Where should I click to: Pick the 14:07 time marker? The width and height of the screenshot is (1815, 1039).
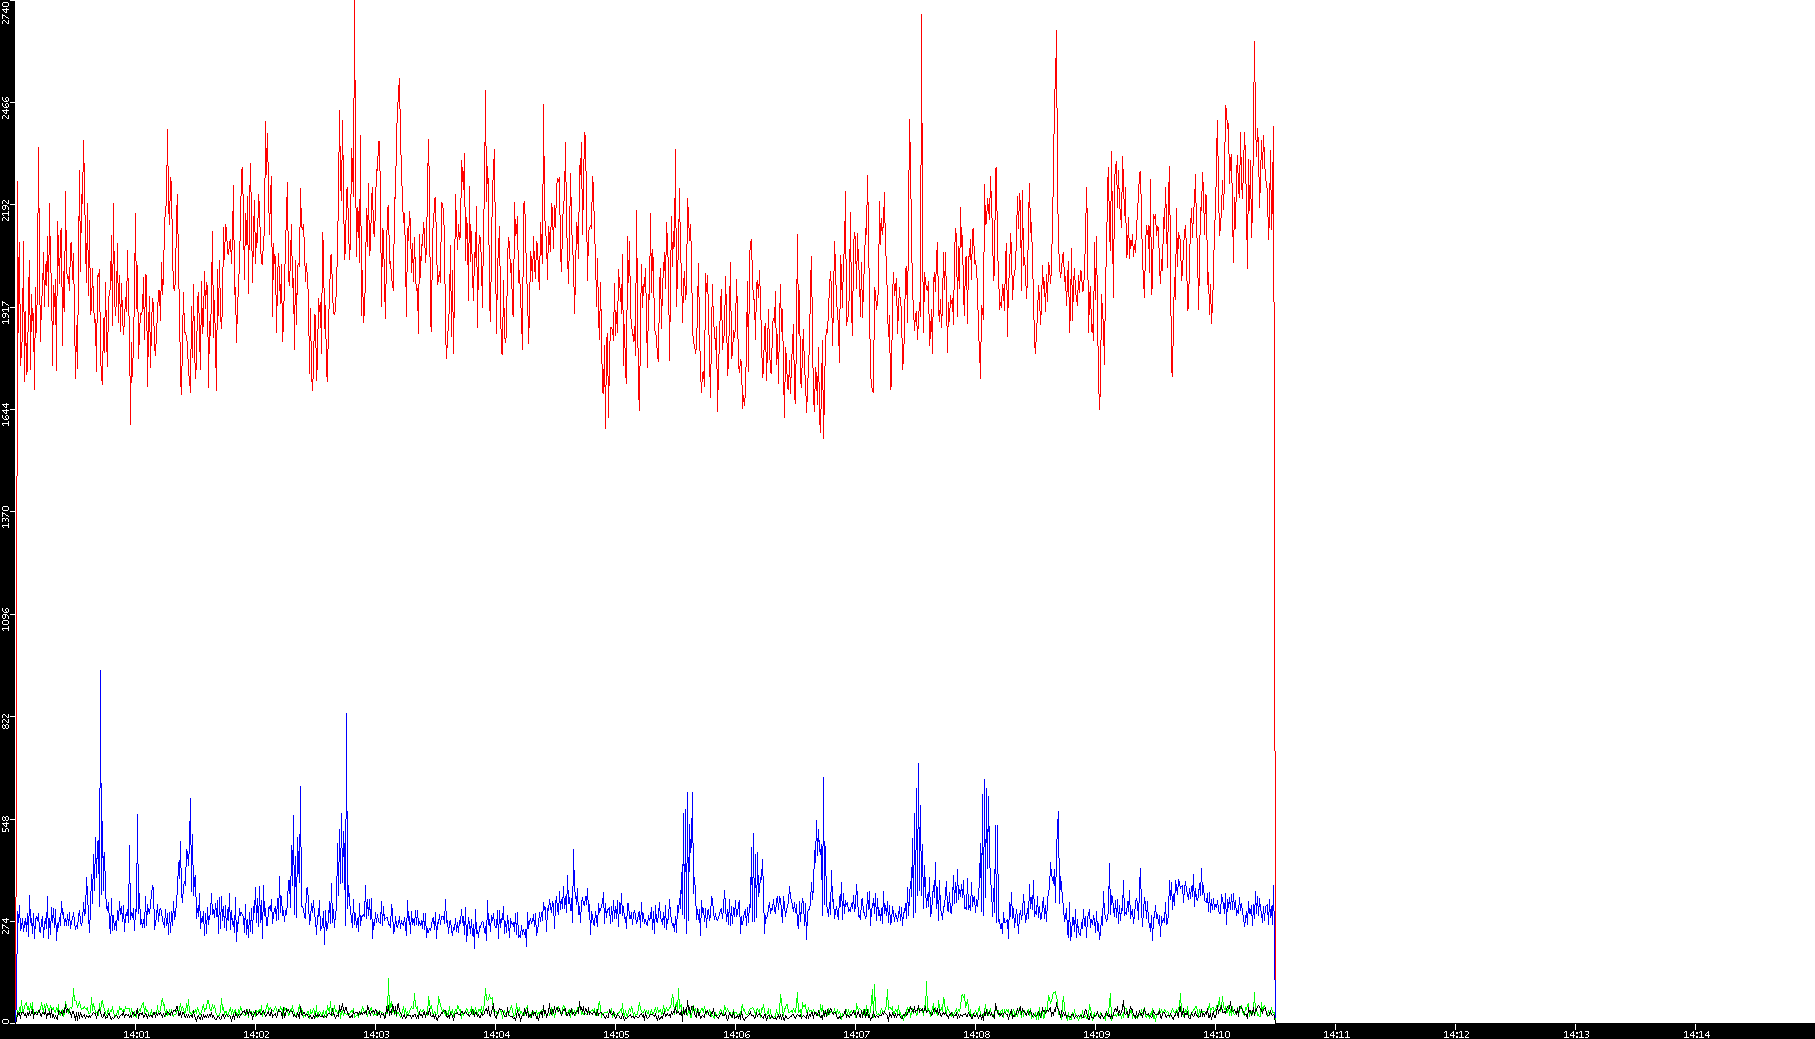[856, 1034]
